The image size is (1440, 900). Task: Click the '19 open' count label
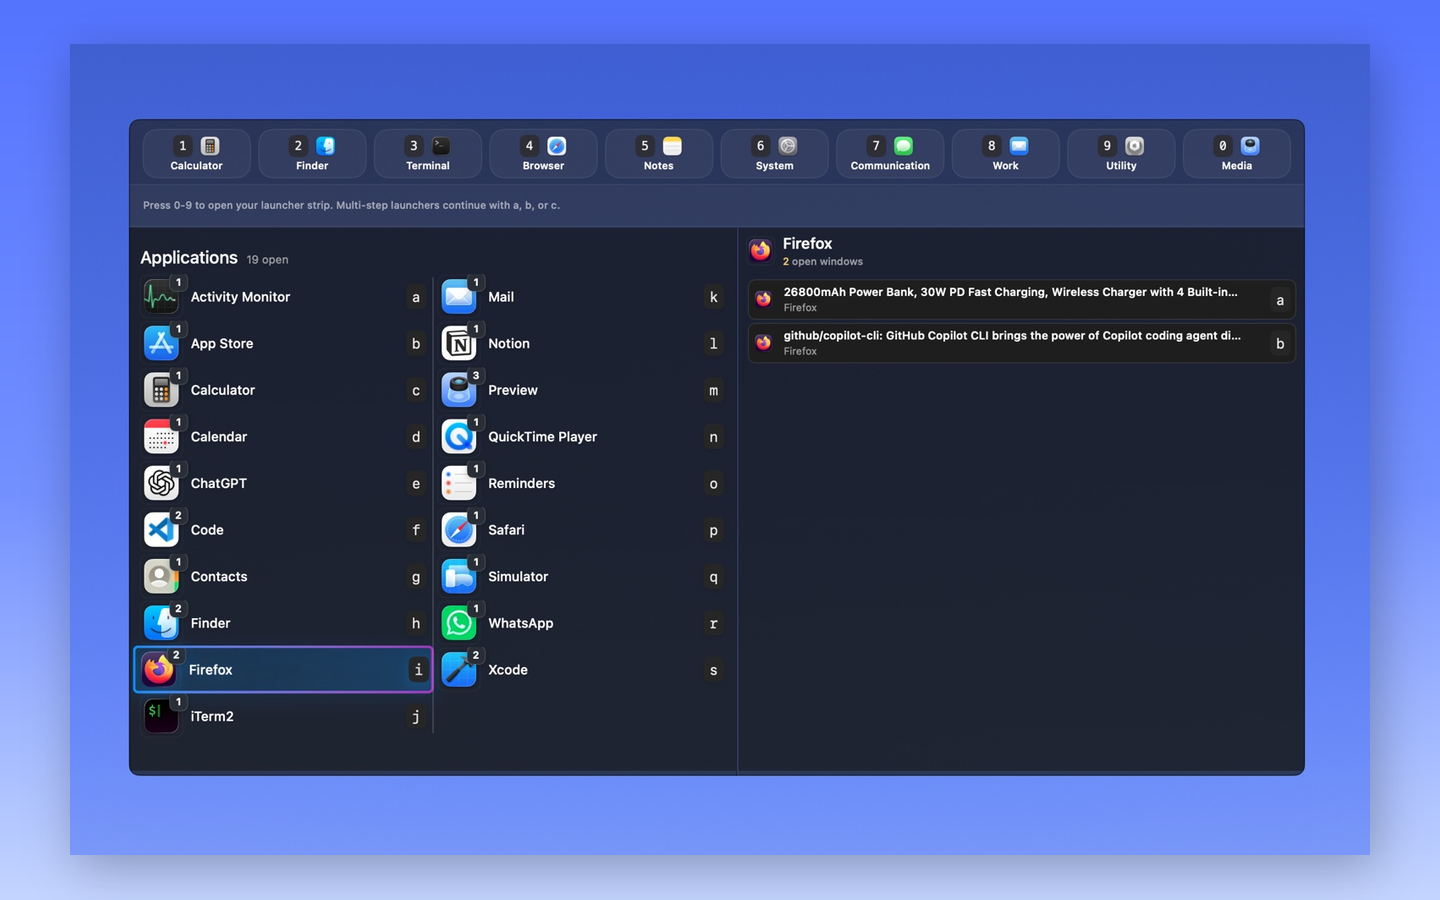coord(267,260)
